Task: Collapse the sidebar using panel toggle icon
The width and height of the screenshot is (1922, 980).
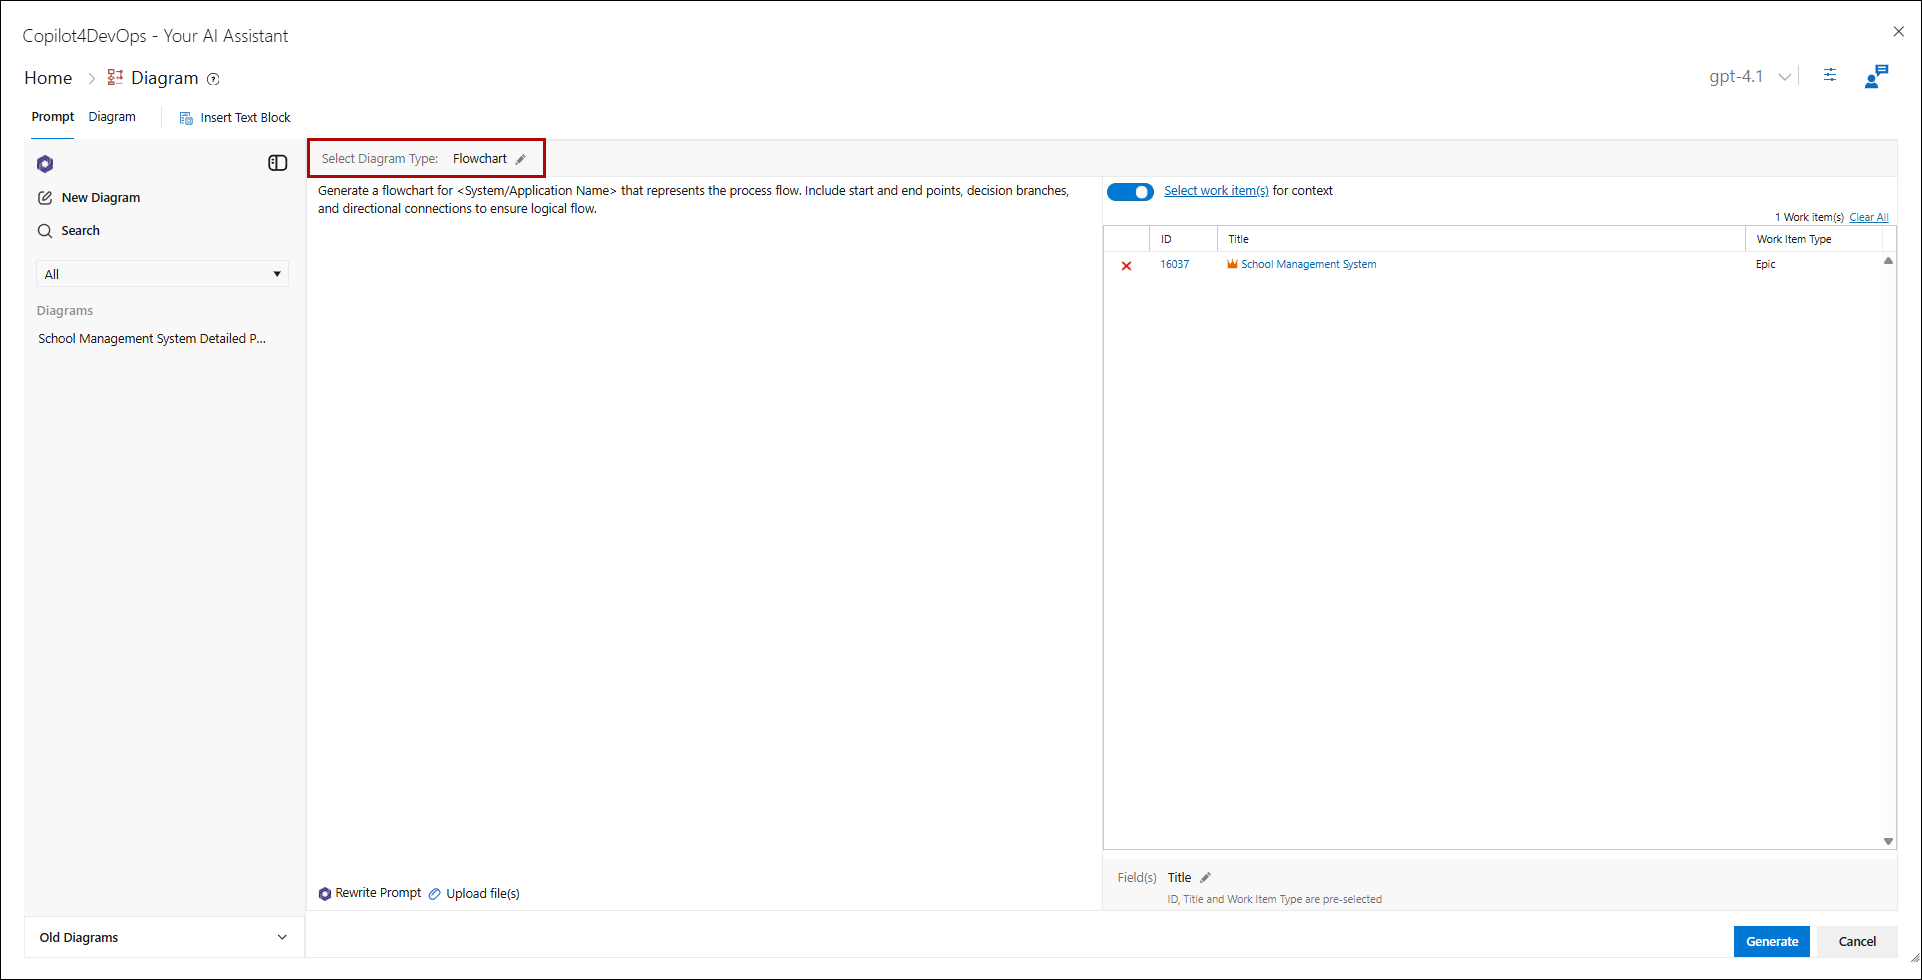Action: [x=278, y=163]
